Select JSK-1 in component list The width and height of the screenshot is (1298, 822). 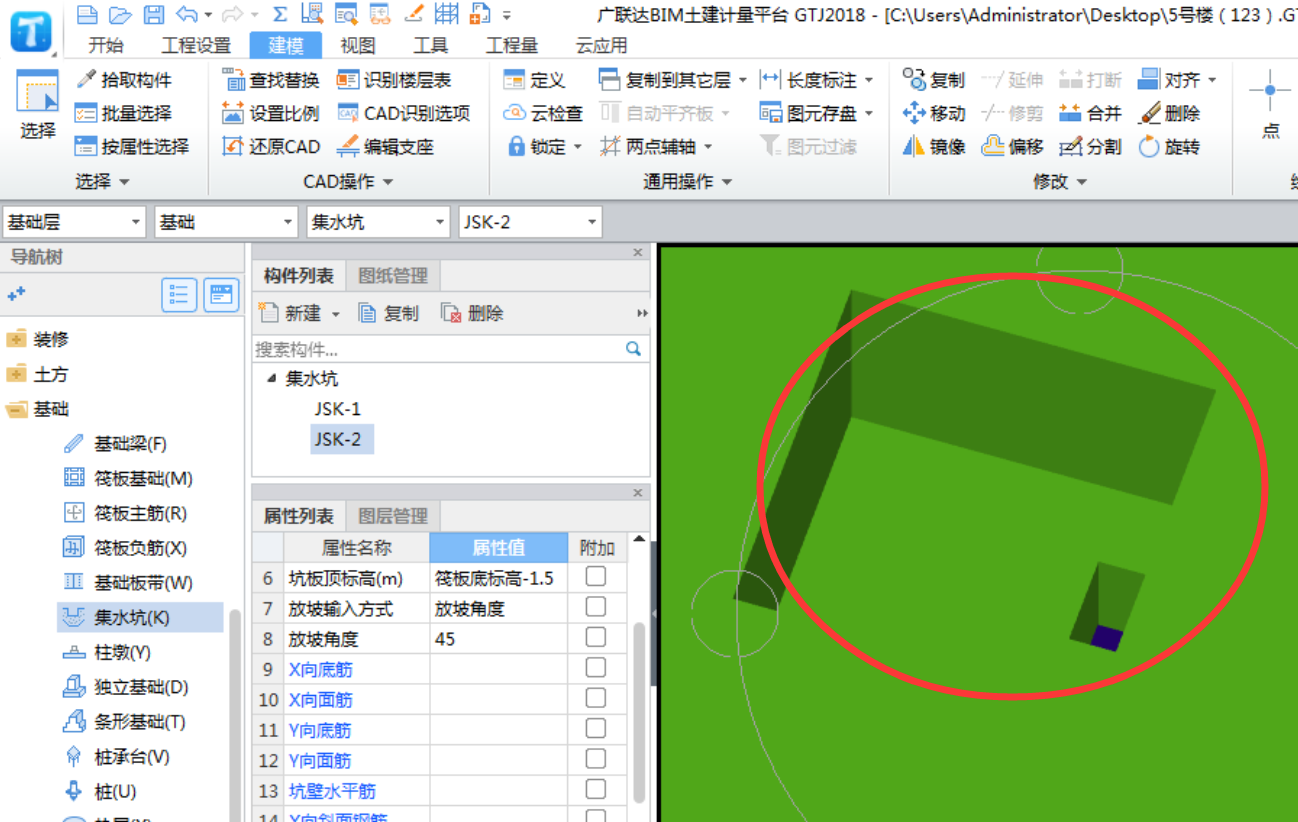[337, 408]
